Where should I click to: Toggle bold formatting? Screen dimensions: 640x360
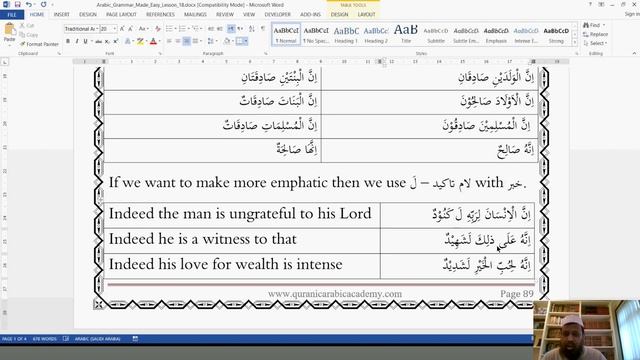(x=68, y=41)
